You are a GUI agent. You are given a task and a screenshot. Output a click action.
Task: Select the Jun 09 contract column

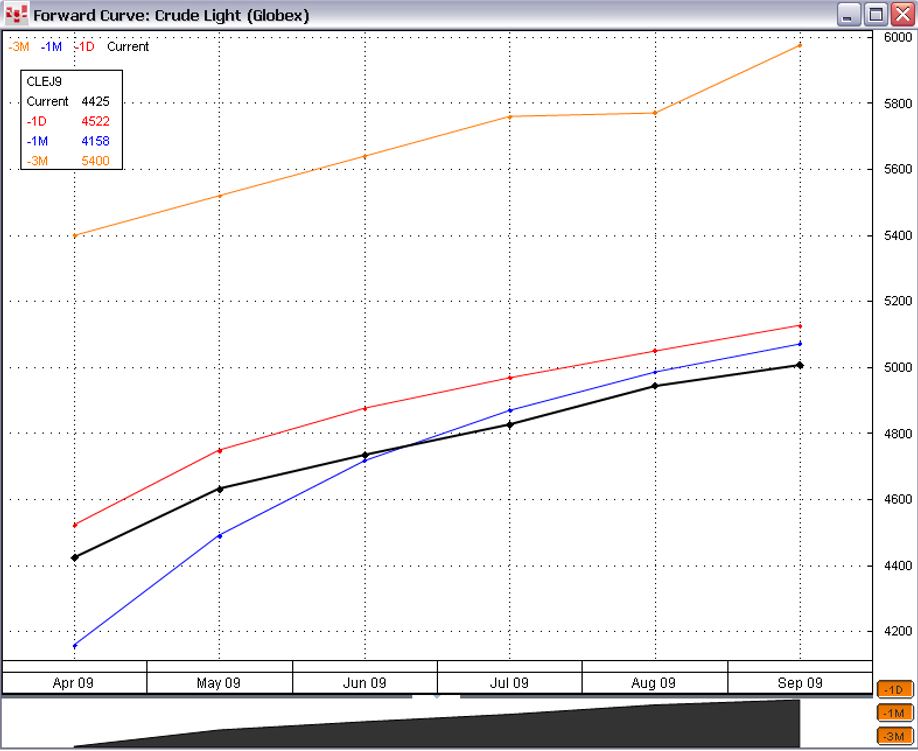pyautogui.click(x=364, y=683)
